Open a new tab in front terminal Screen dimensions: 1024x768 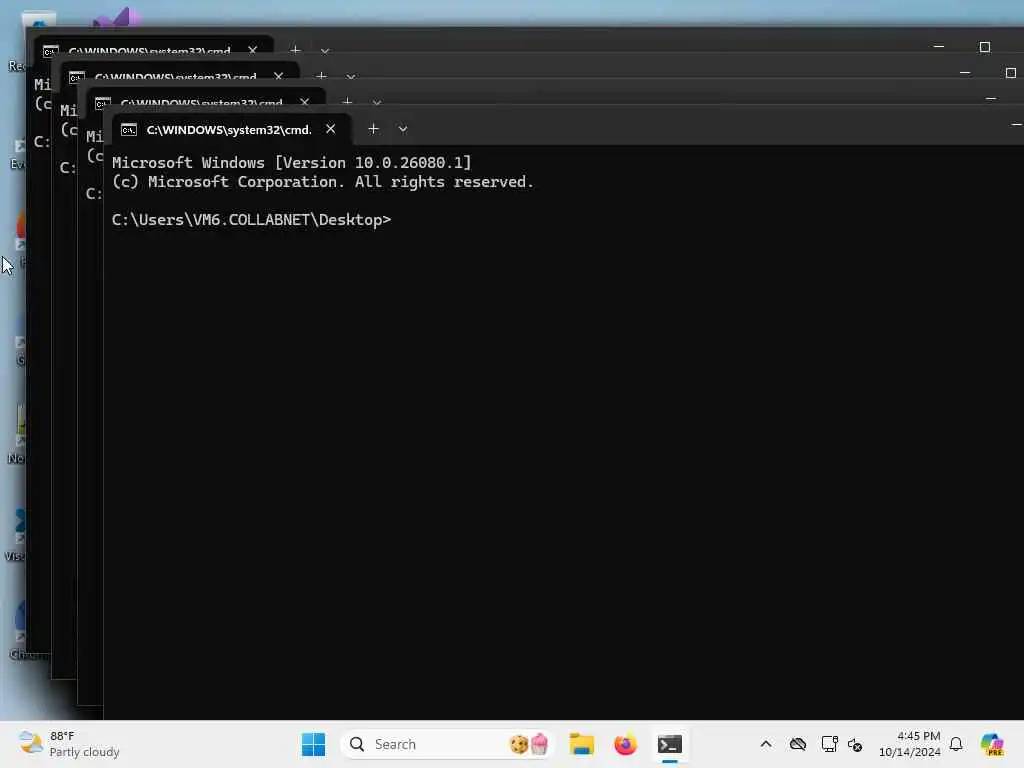(x=373, y=129)
